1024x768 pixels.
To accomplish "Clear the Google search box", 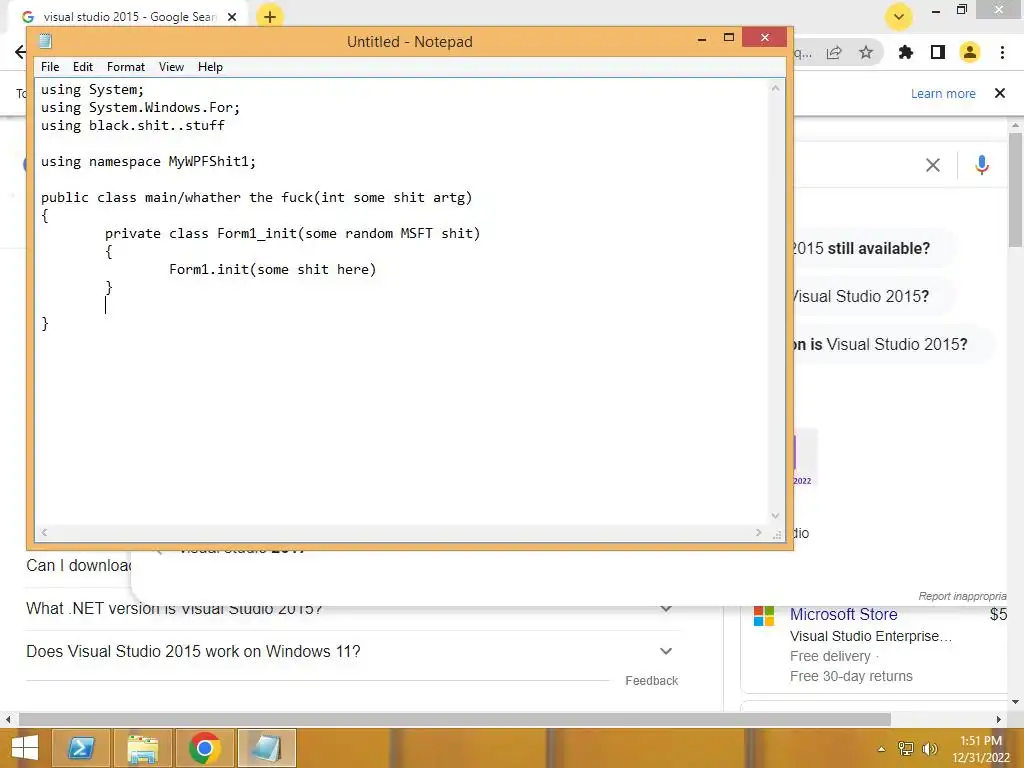I will tap(933, 165).
